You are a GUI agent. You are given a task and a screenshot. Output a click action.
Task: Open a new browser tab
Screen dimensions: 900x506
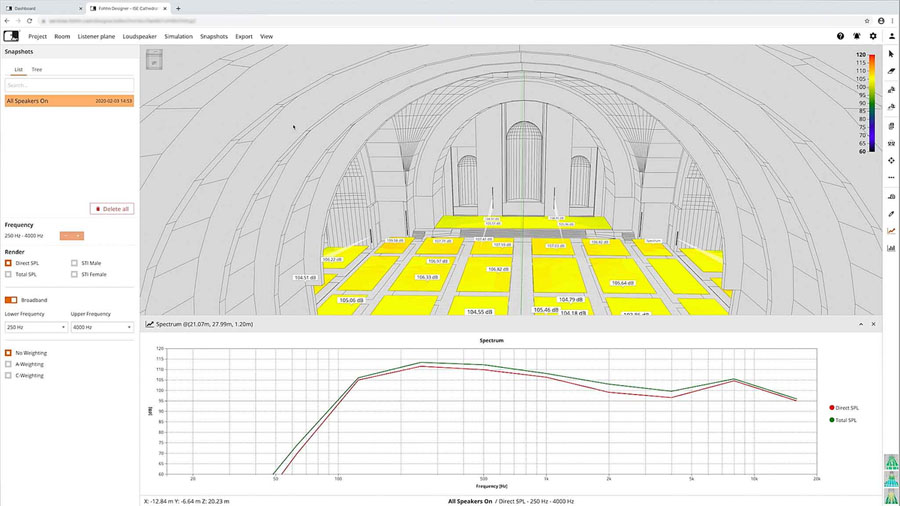click(178, 9)
